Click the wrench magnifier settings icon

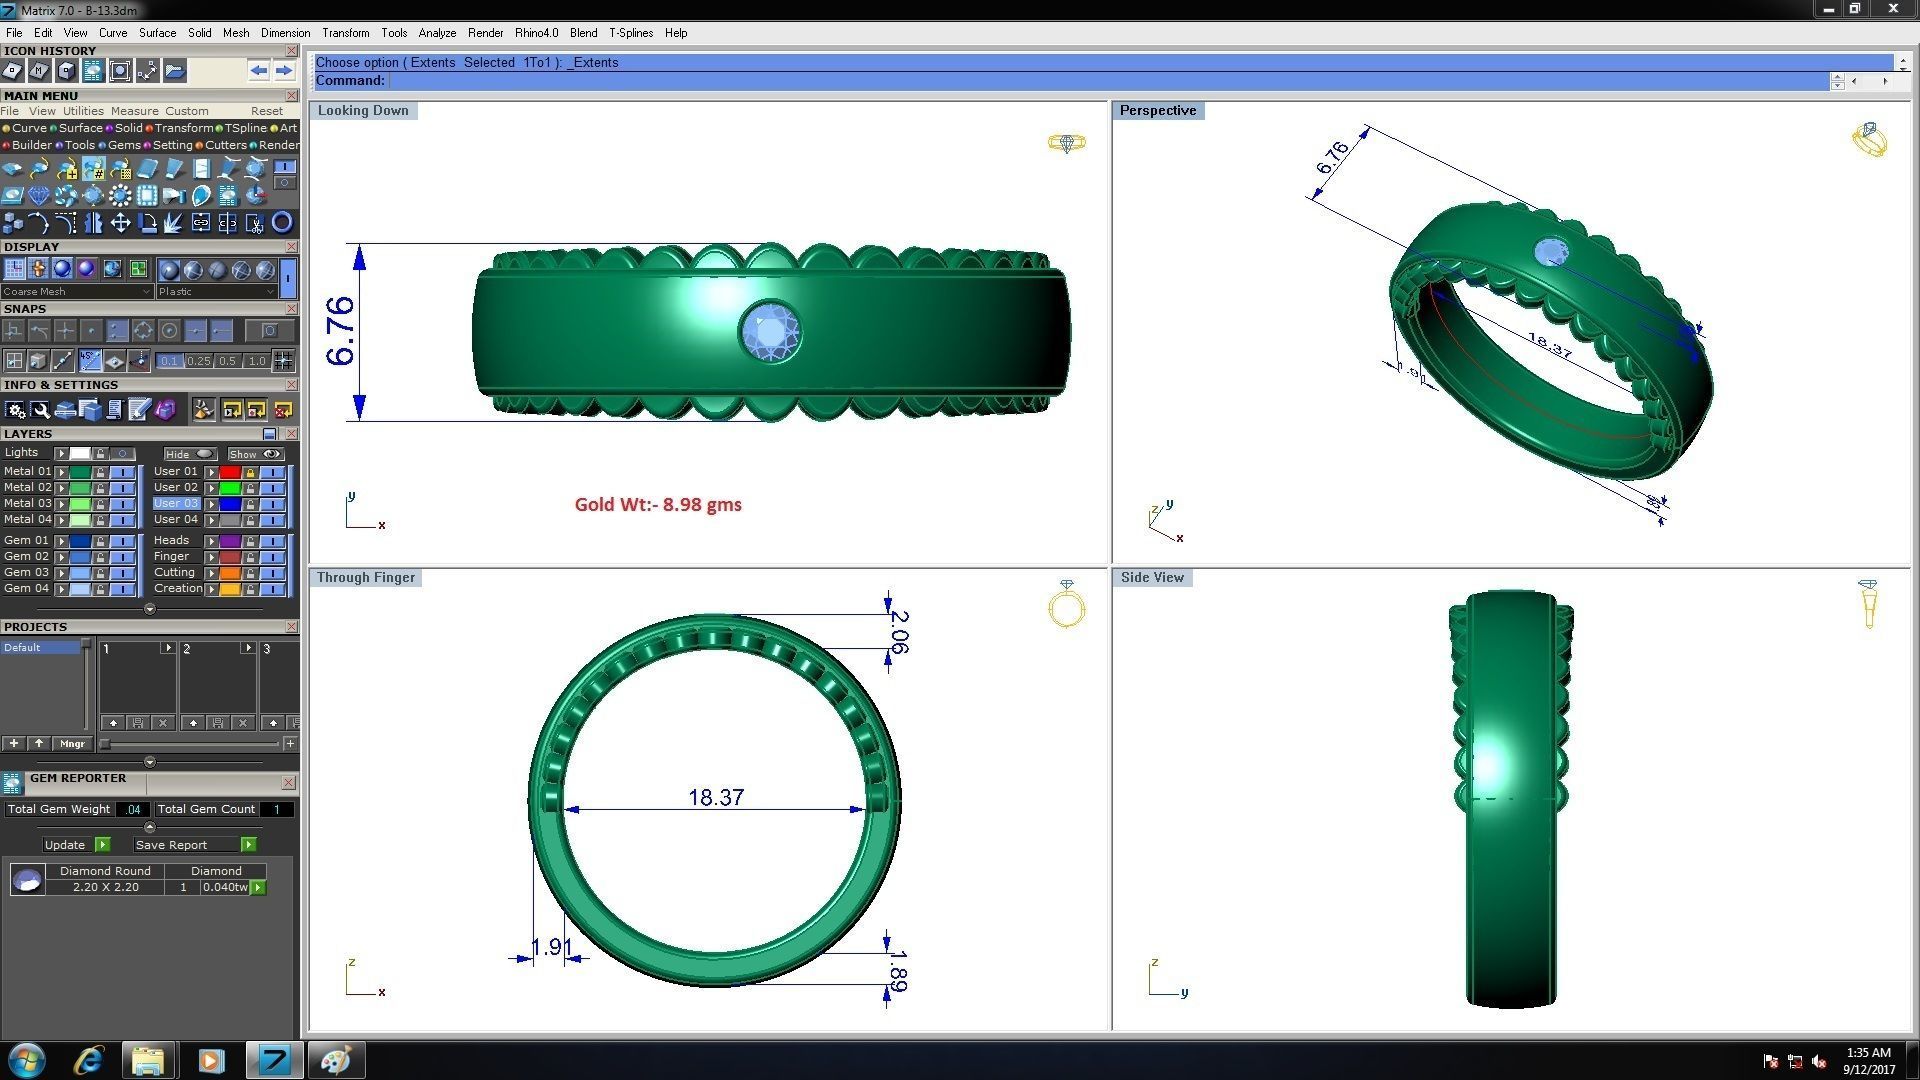(40, 410)
